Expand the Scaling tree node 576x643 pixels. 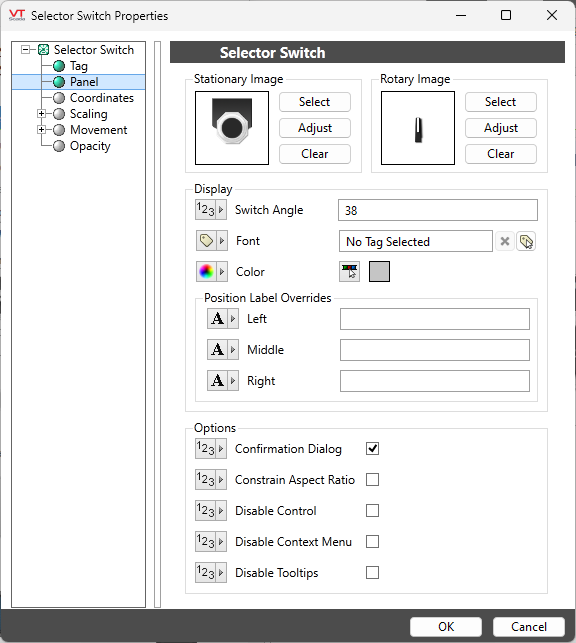41,114
